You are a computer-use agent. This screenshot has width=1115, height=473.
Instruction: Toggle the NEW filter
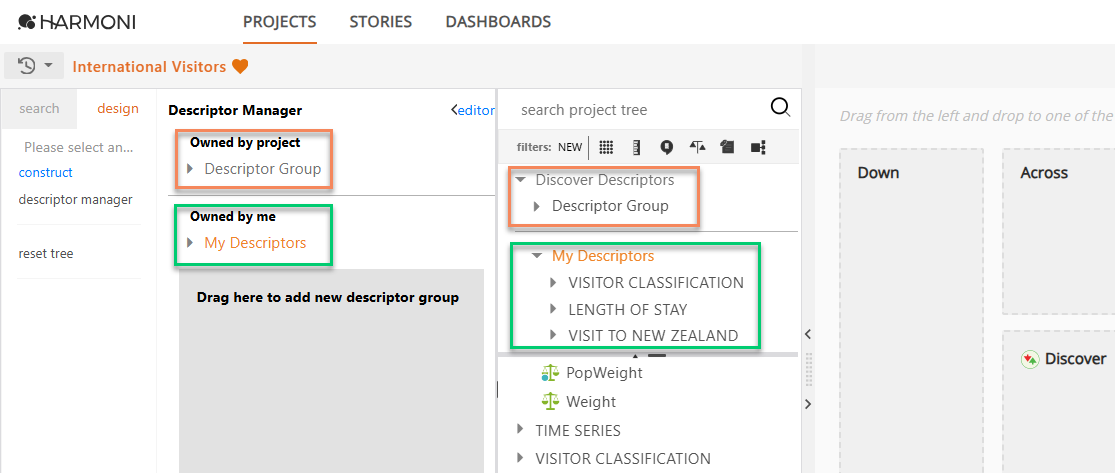[570, 147]
